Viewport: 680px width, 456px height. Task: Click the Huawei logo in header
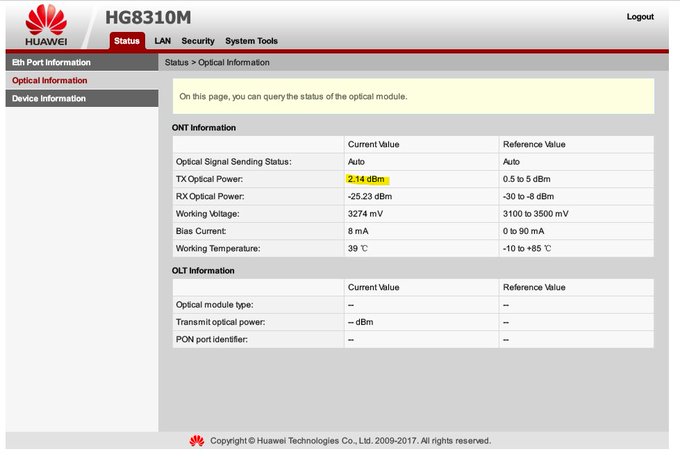pos(46,25)
